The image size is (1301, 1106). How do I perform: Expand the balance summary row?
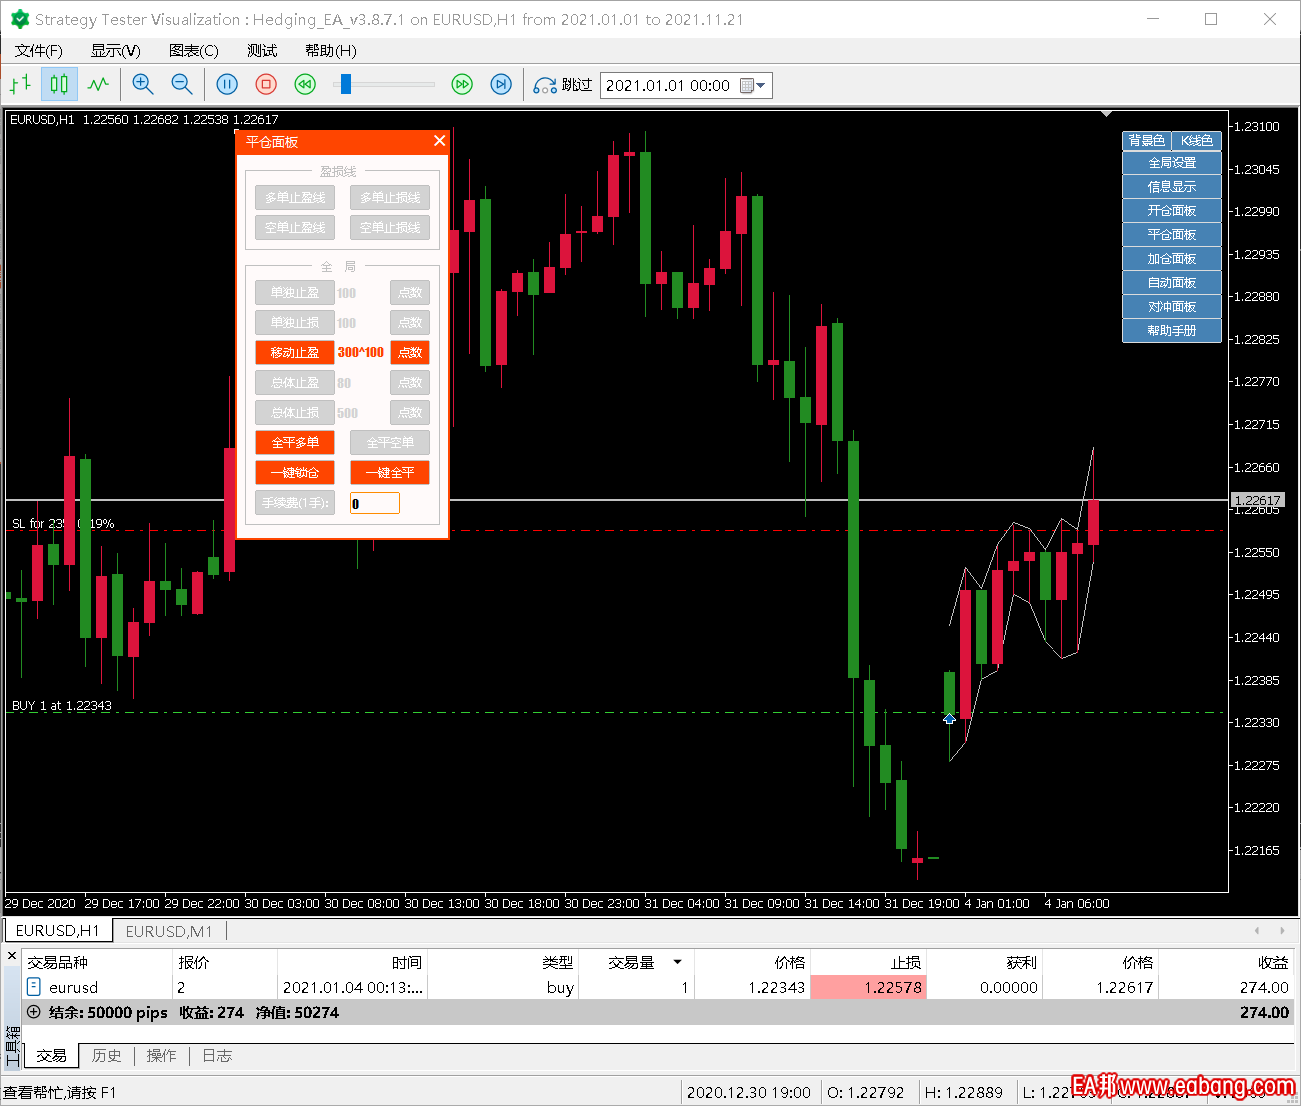[x=34, y=1012]
